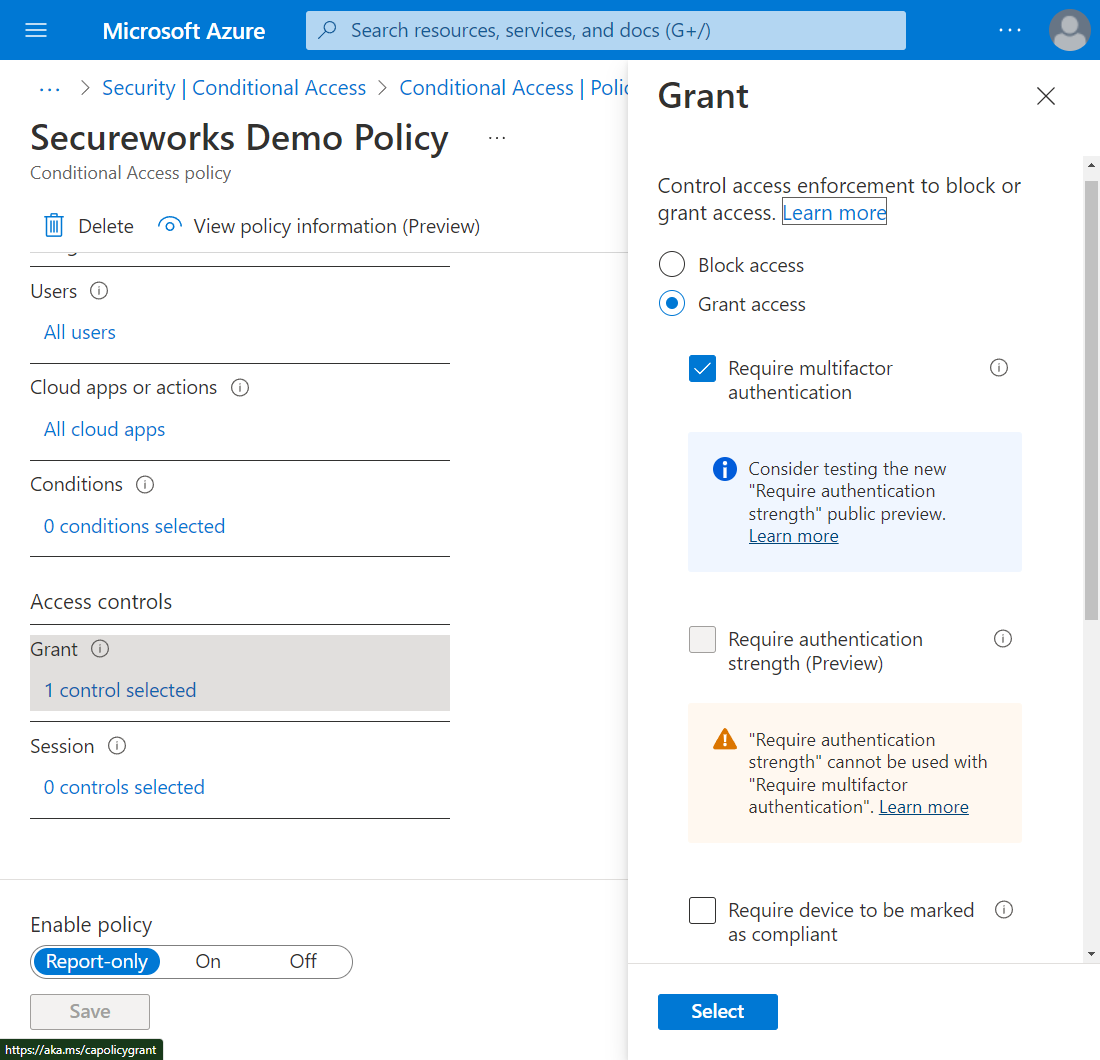Click Learn more in authentication strength preview notice
Image resolution: width=1100 pixels, height=1060 pixels.
coord(793,536)
